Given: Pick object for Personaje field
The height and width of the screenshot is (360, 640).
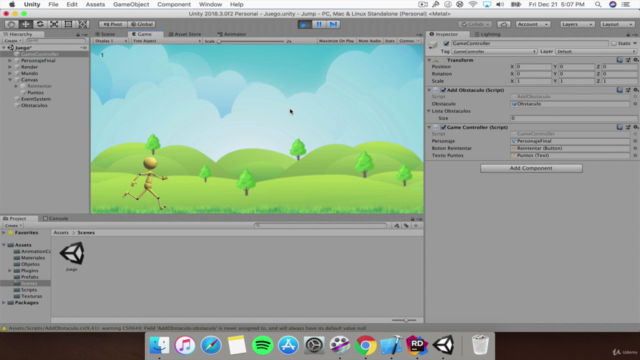Looking at the screenshot, I should [635, 141].
